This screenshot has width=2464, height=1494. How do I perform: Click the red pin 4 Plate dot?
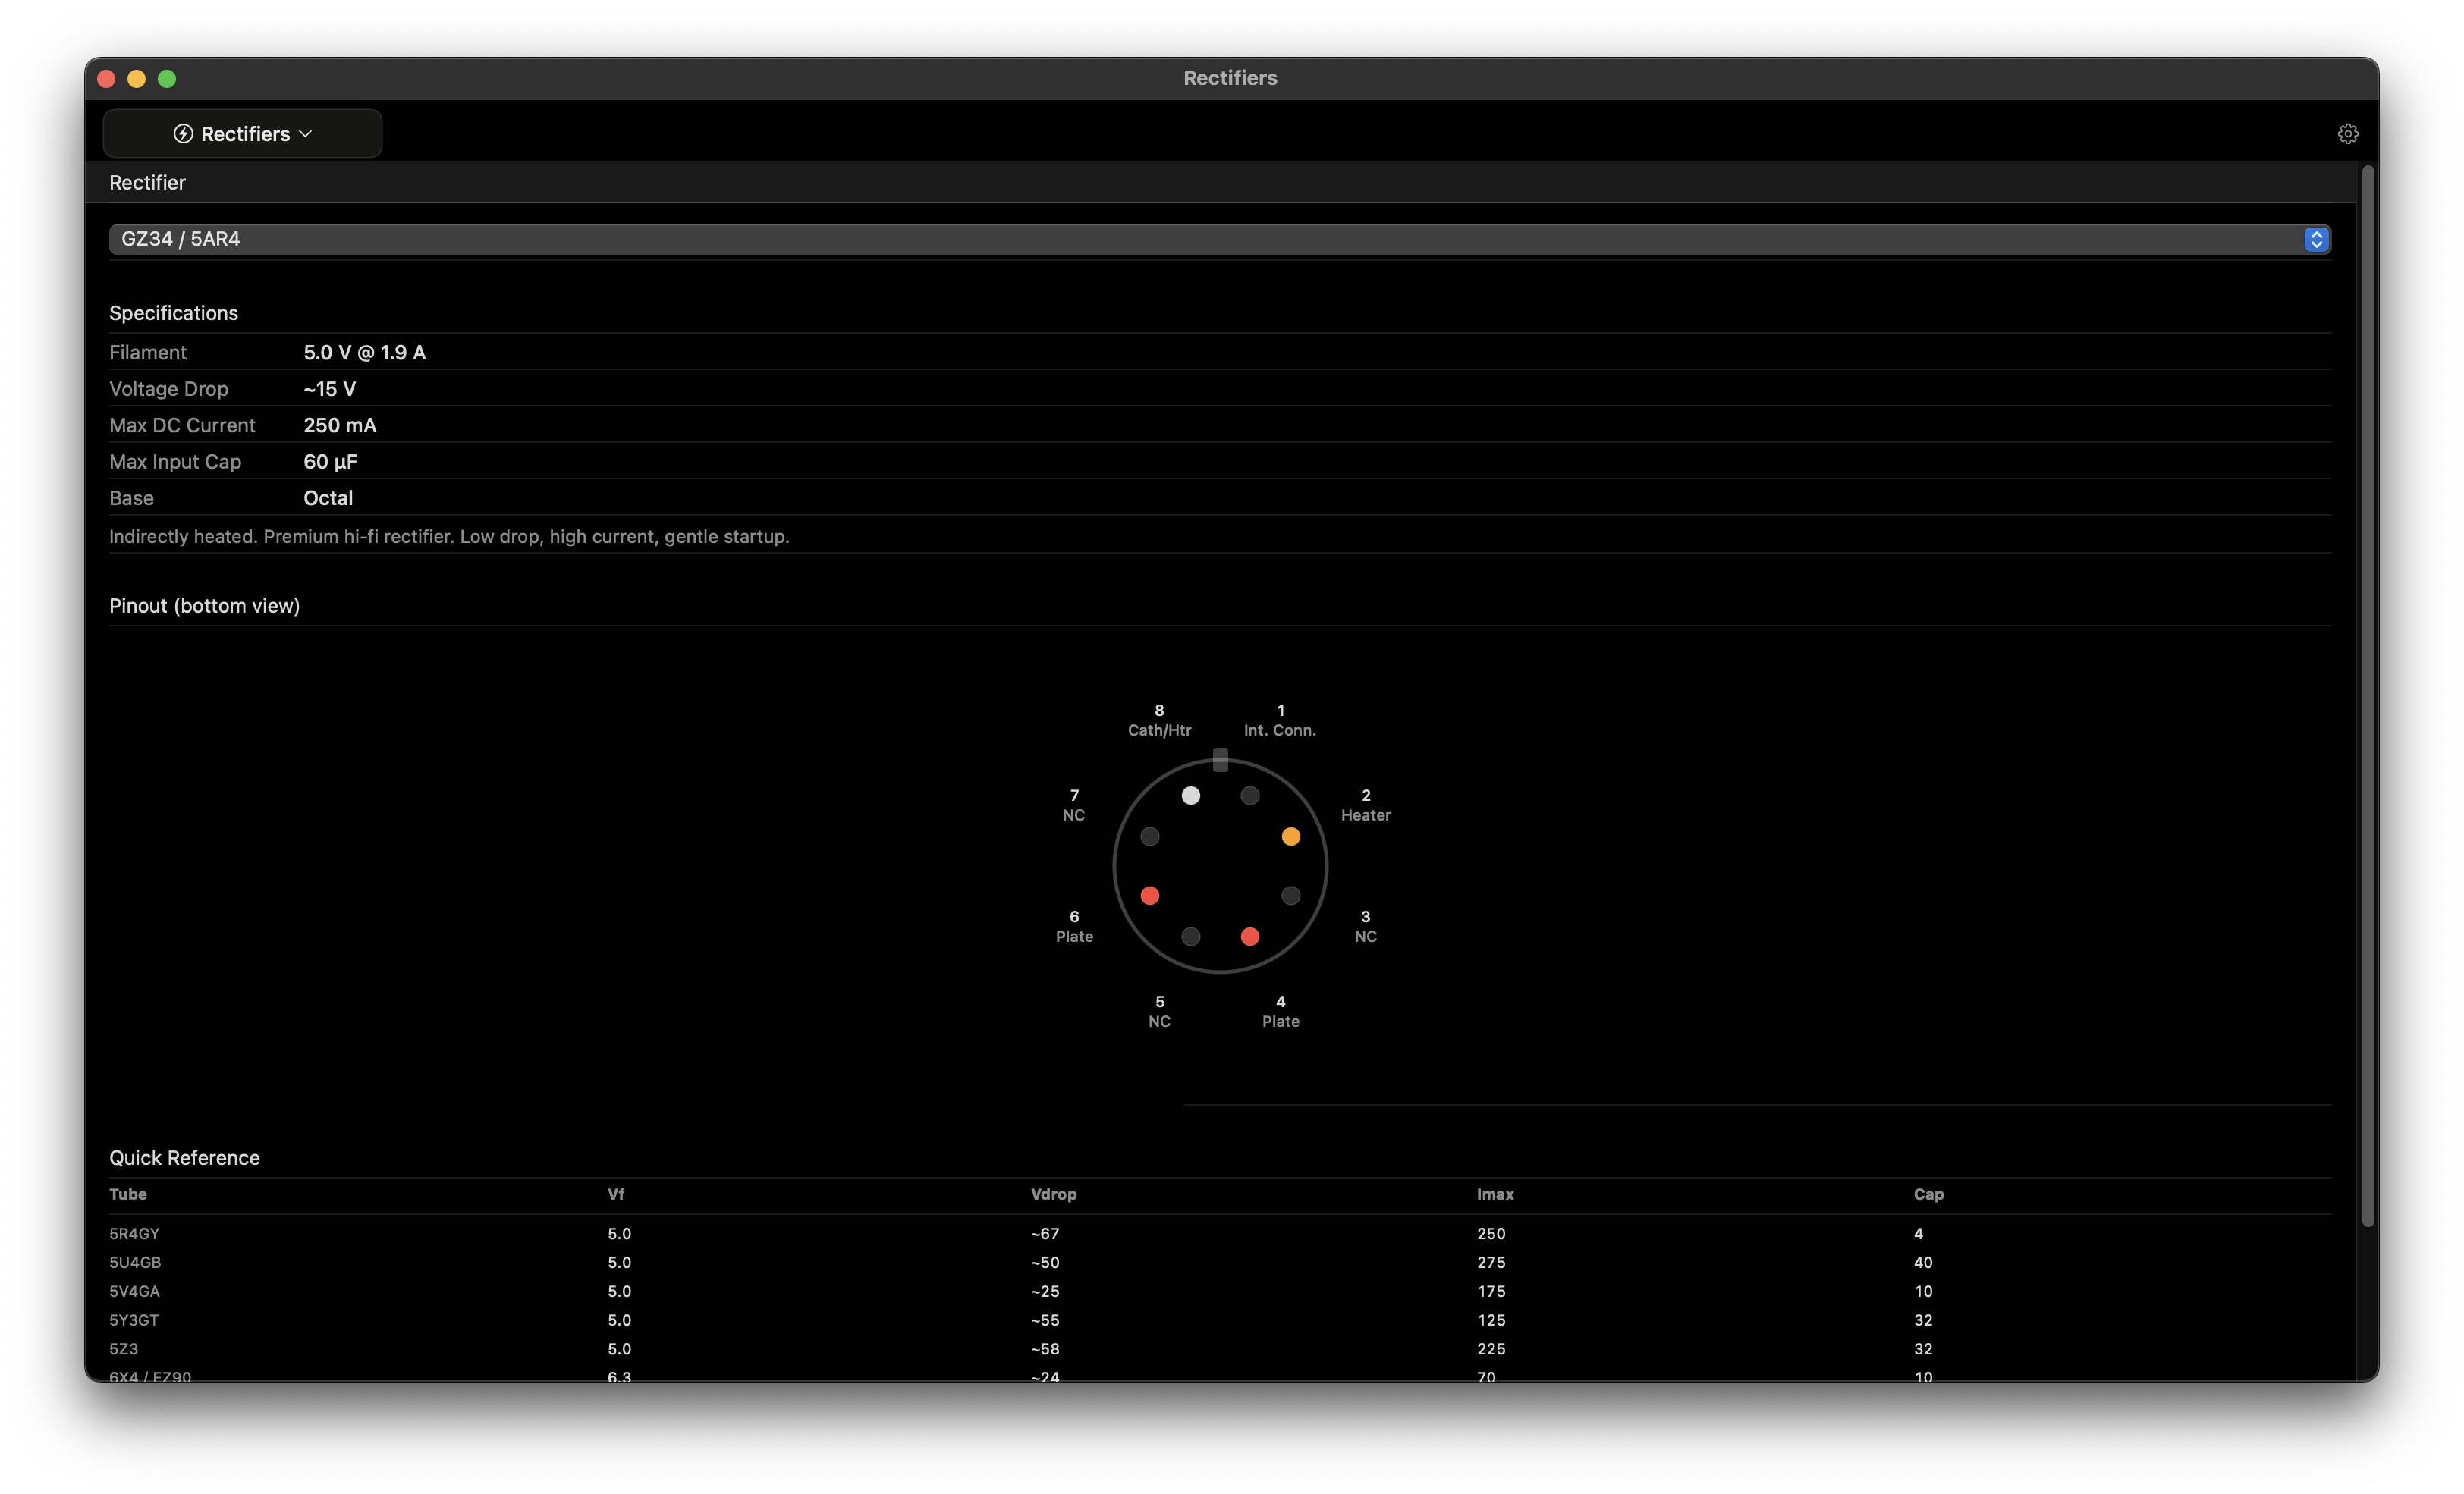[1249, 937]
